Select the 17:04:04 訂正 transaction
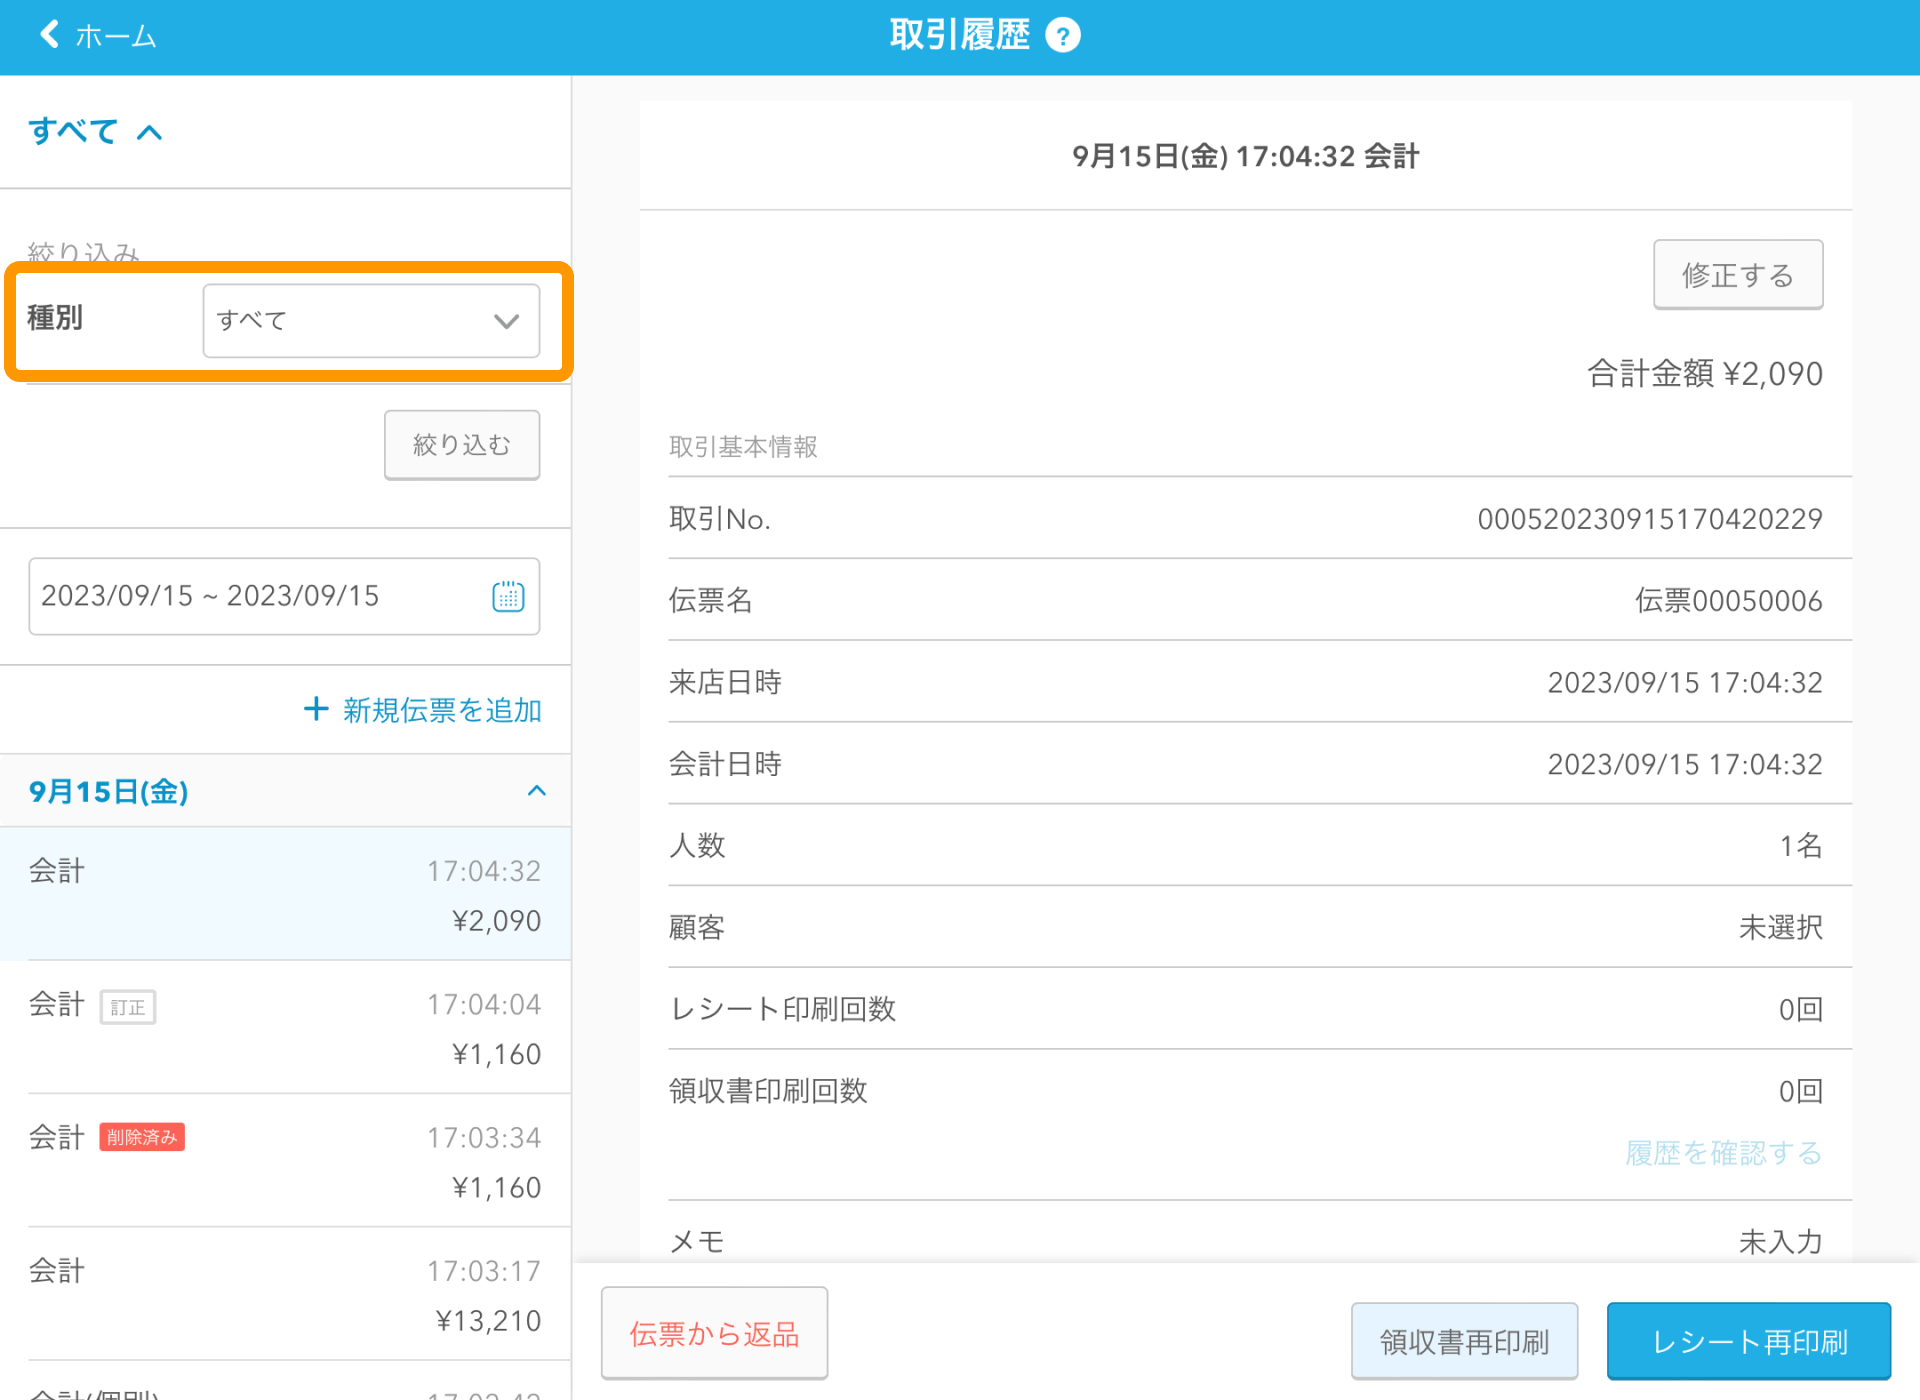 [285, 1028]
